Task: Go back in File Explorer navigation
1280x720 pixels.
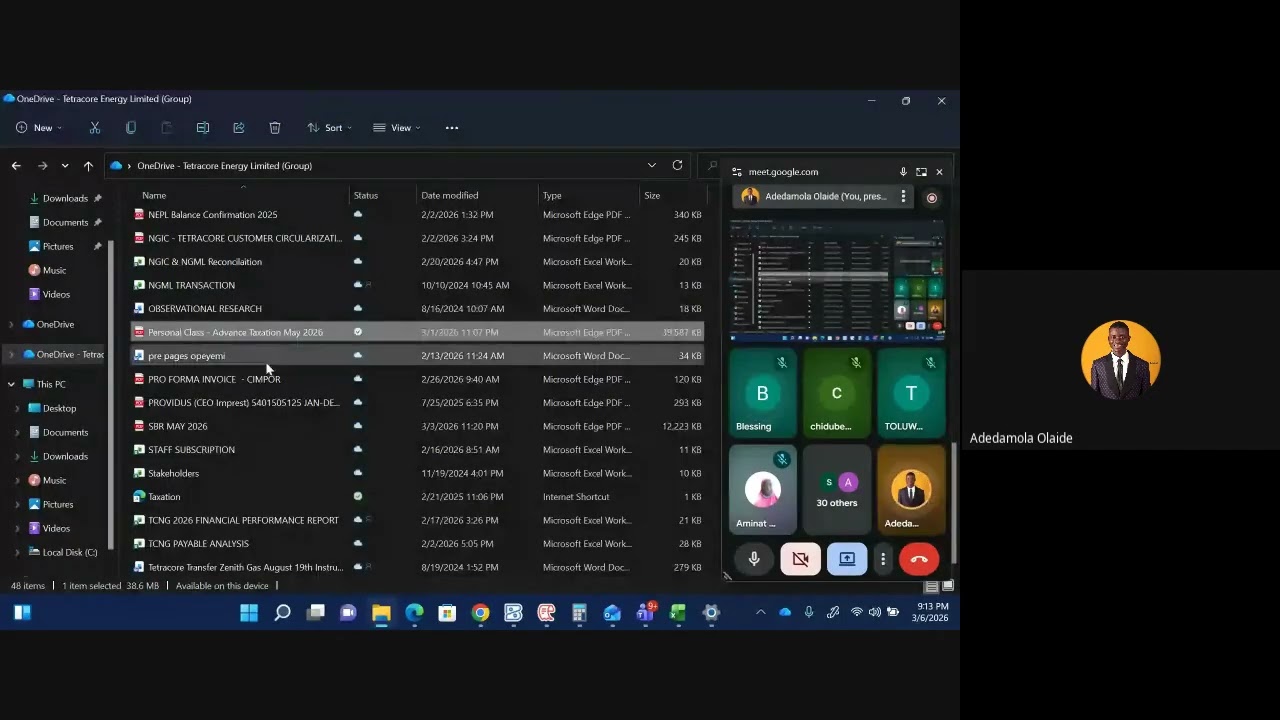Action: pos(16,166)
